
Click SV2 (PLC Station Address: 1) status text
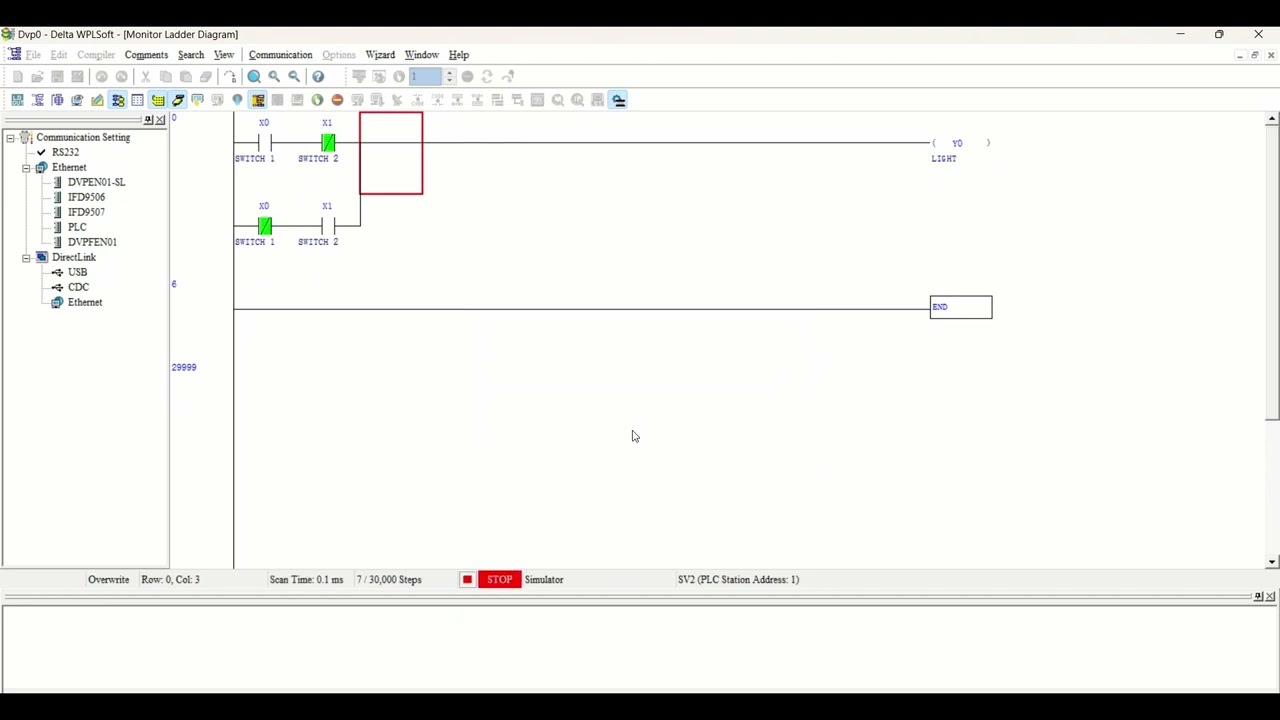738,580
